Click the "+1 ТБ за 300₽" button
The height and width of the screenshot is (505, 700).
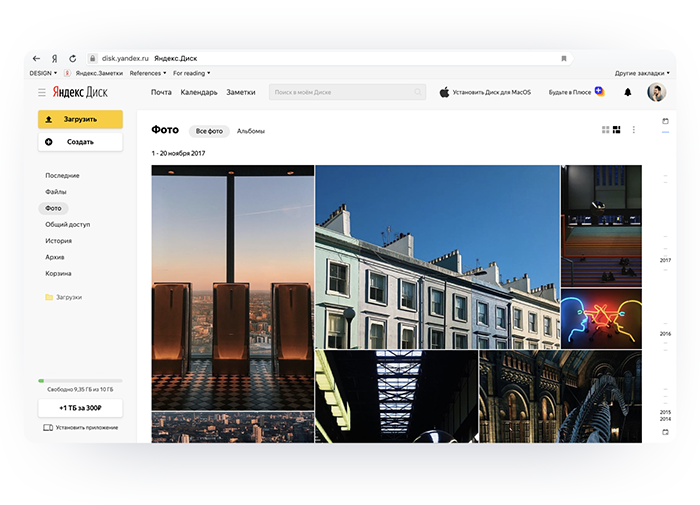(x=80, y=408)
